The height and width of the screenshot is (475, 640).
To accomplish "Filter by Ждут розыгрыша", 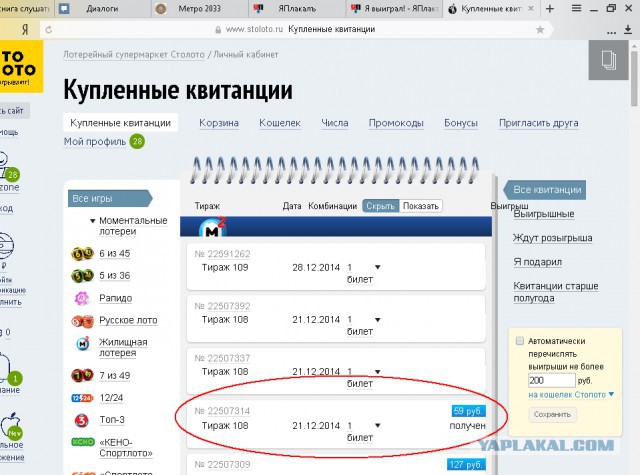I will (x=553, y=238).
